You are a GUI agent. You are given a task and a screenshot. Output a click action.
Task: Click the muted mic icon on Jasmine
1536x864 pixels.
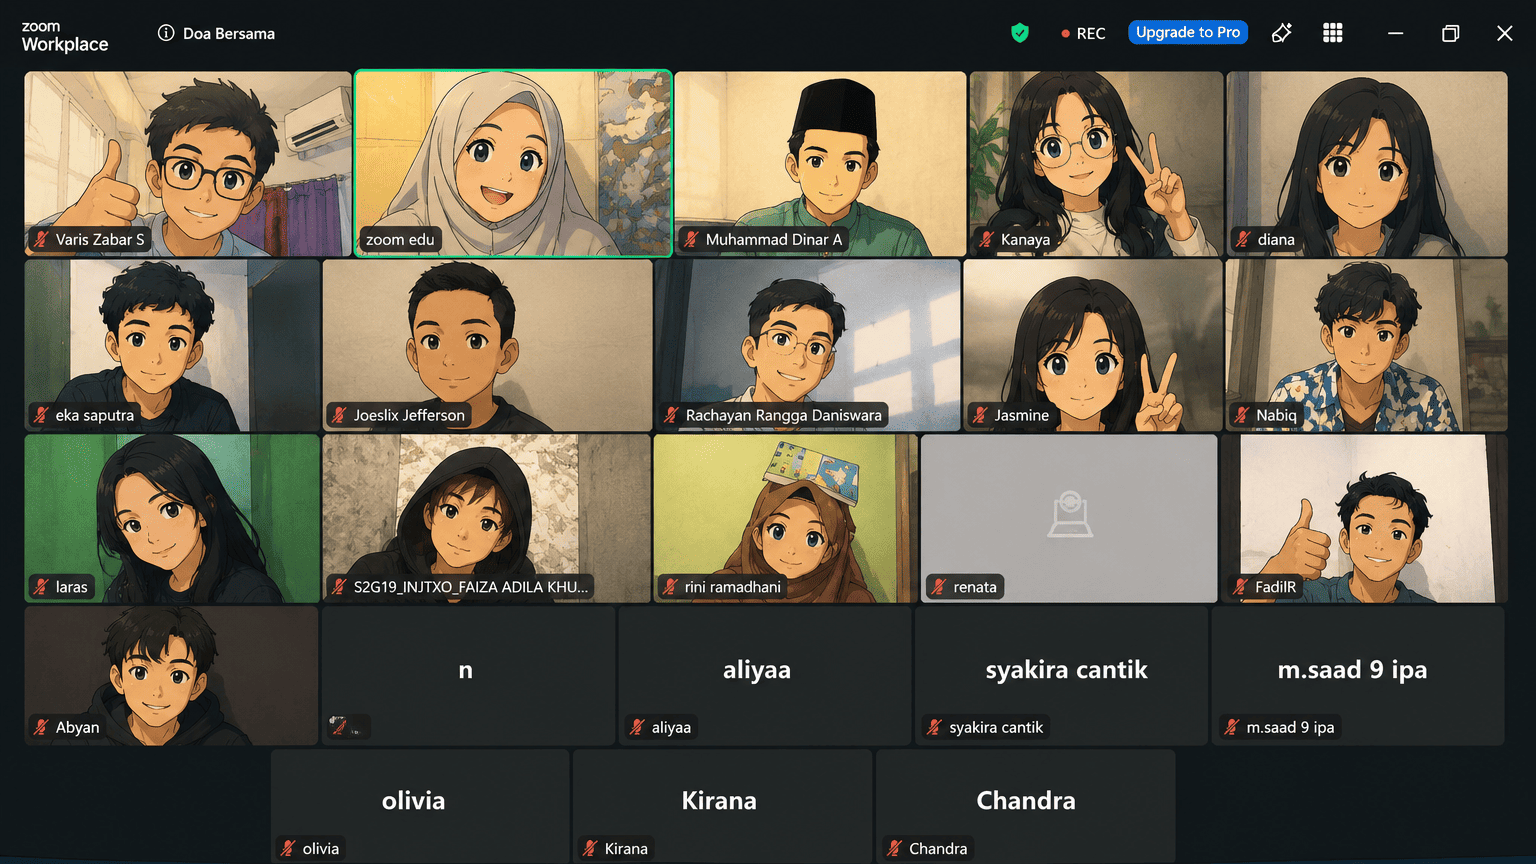[x=980, y=415]
